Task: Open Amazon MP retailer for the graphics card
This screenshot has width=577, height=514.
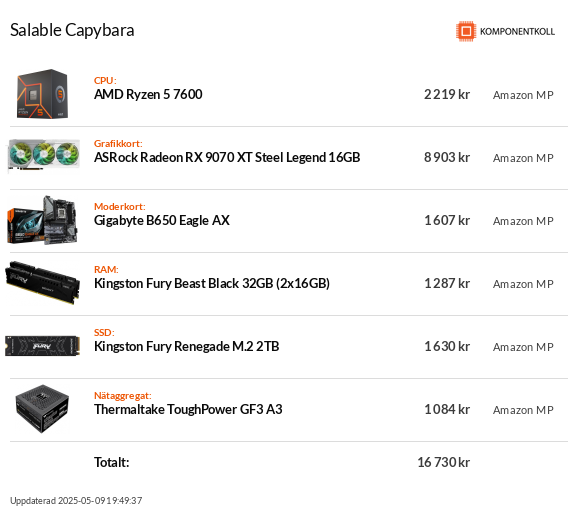Action: (x=523, y=158)
